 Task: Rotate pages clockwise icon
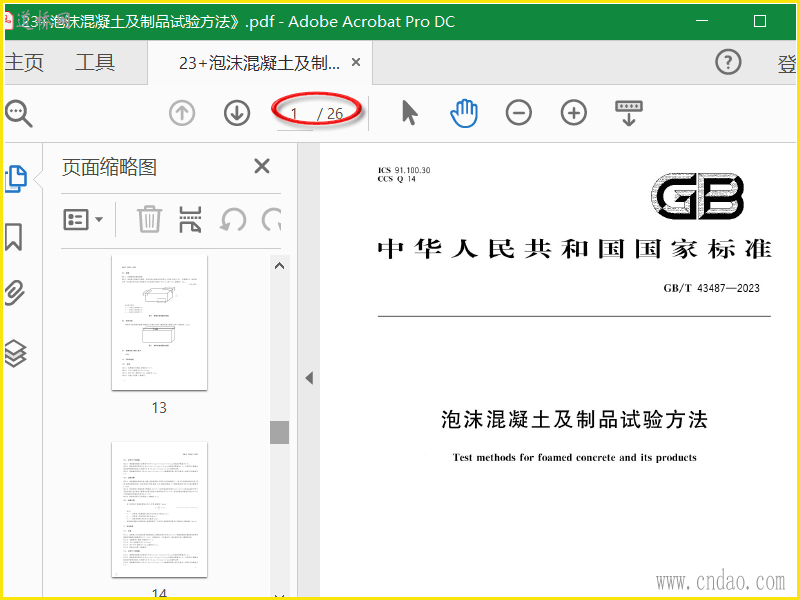pyautogui.click(x=272, y=220)
